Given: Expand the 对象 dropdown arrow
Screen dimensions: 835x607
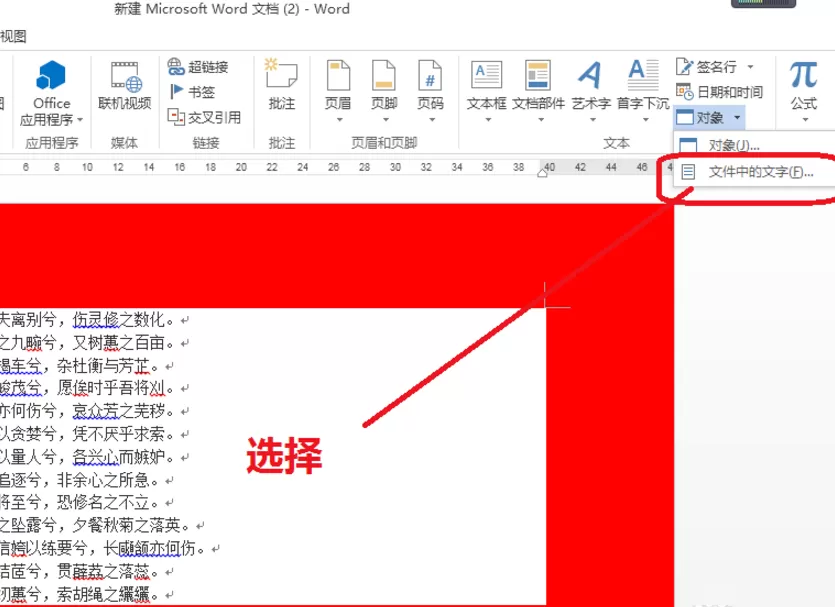Looking at the screenshot, I should 737,117.
